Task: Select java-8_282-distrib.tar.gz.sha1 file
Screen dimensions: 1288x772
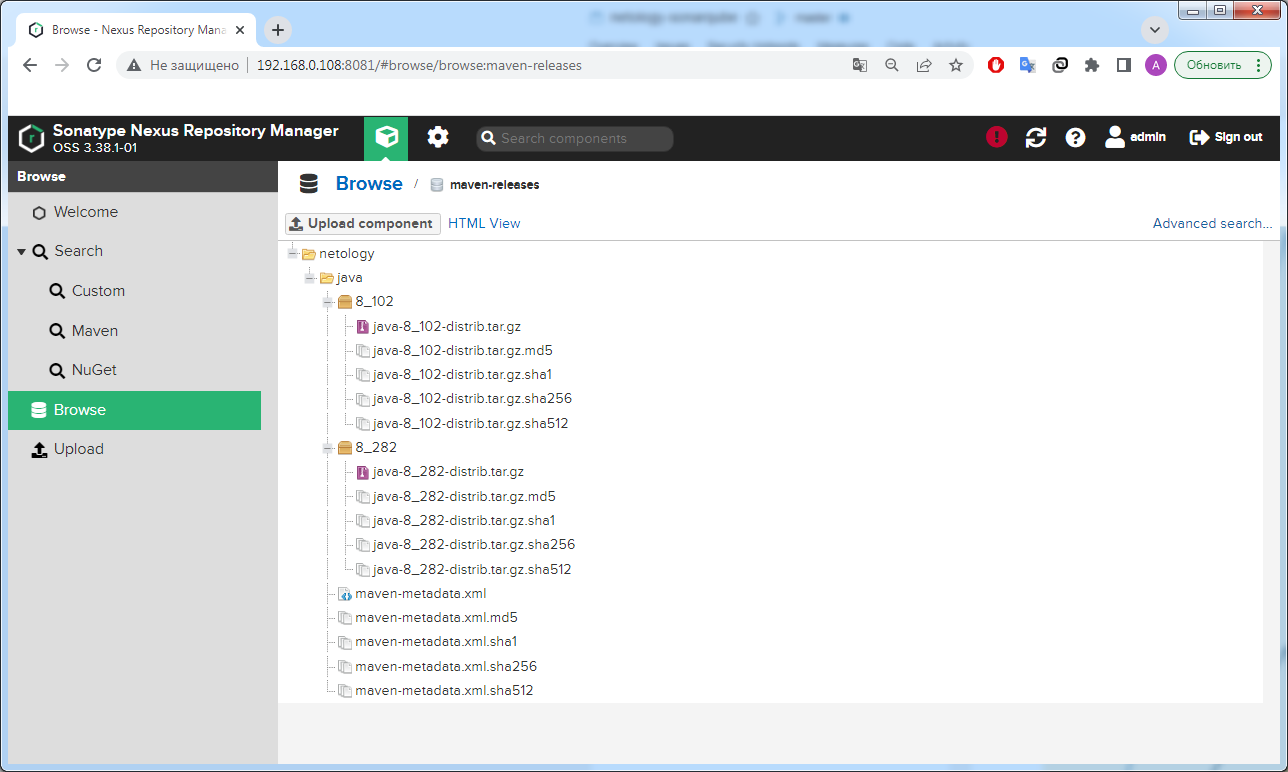Action: (464, 521)
